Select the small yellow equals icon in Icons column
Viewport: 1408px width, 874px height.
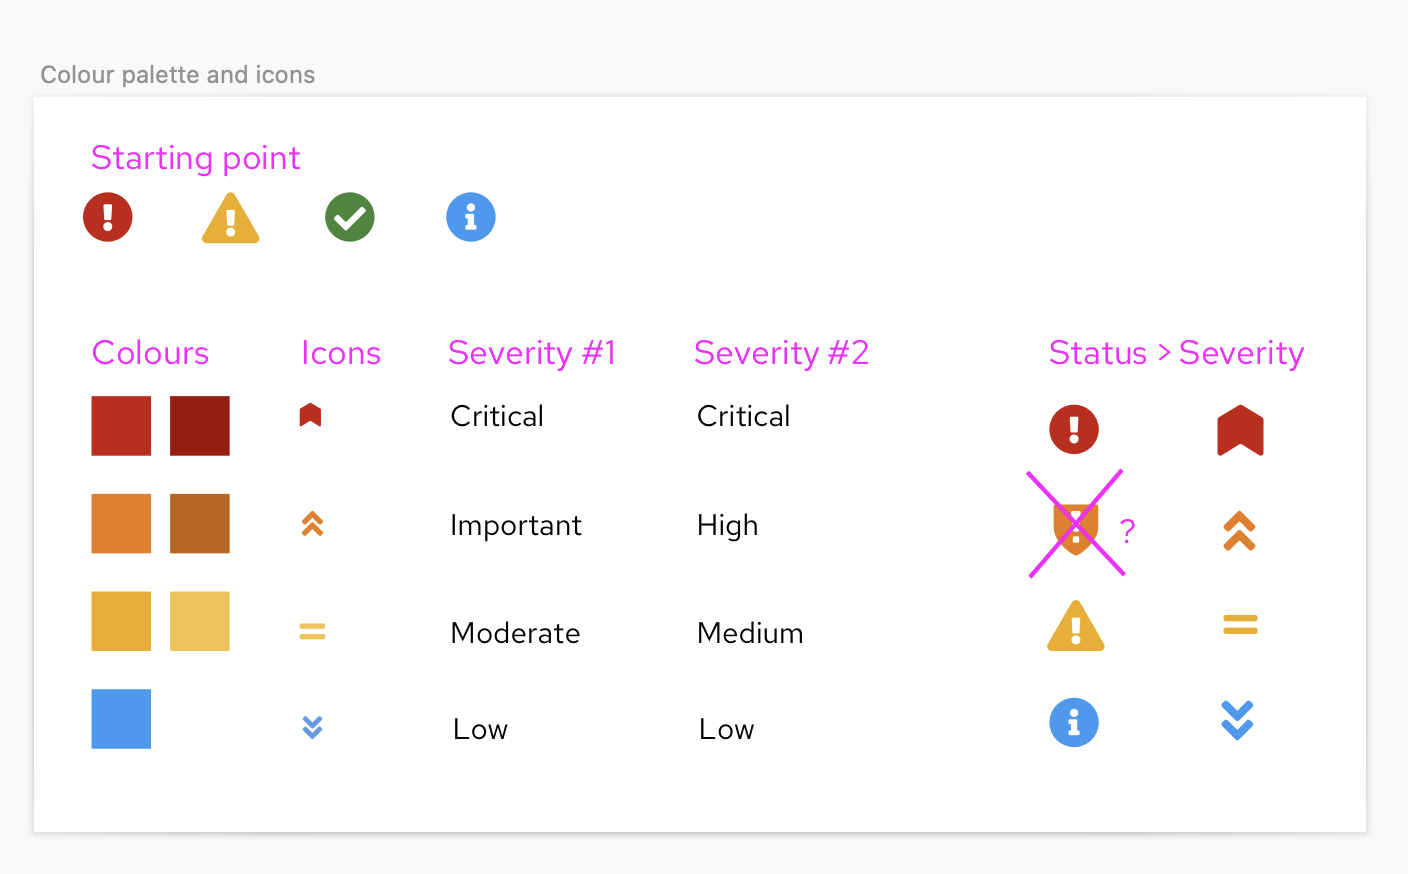312,631
